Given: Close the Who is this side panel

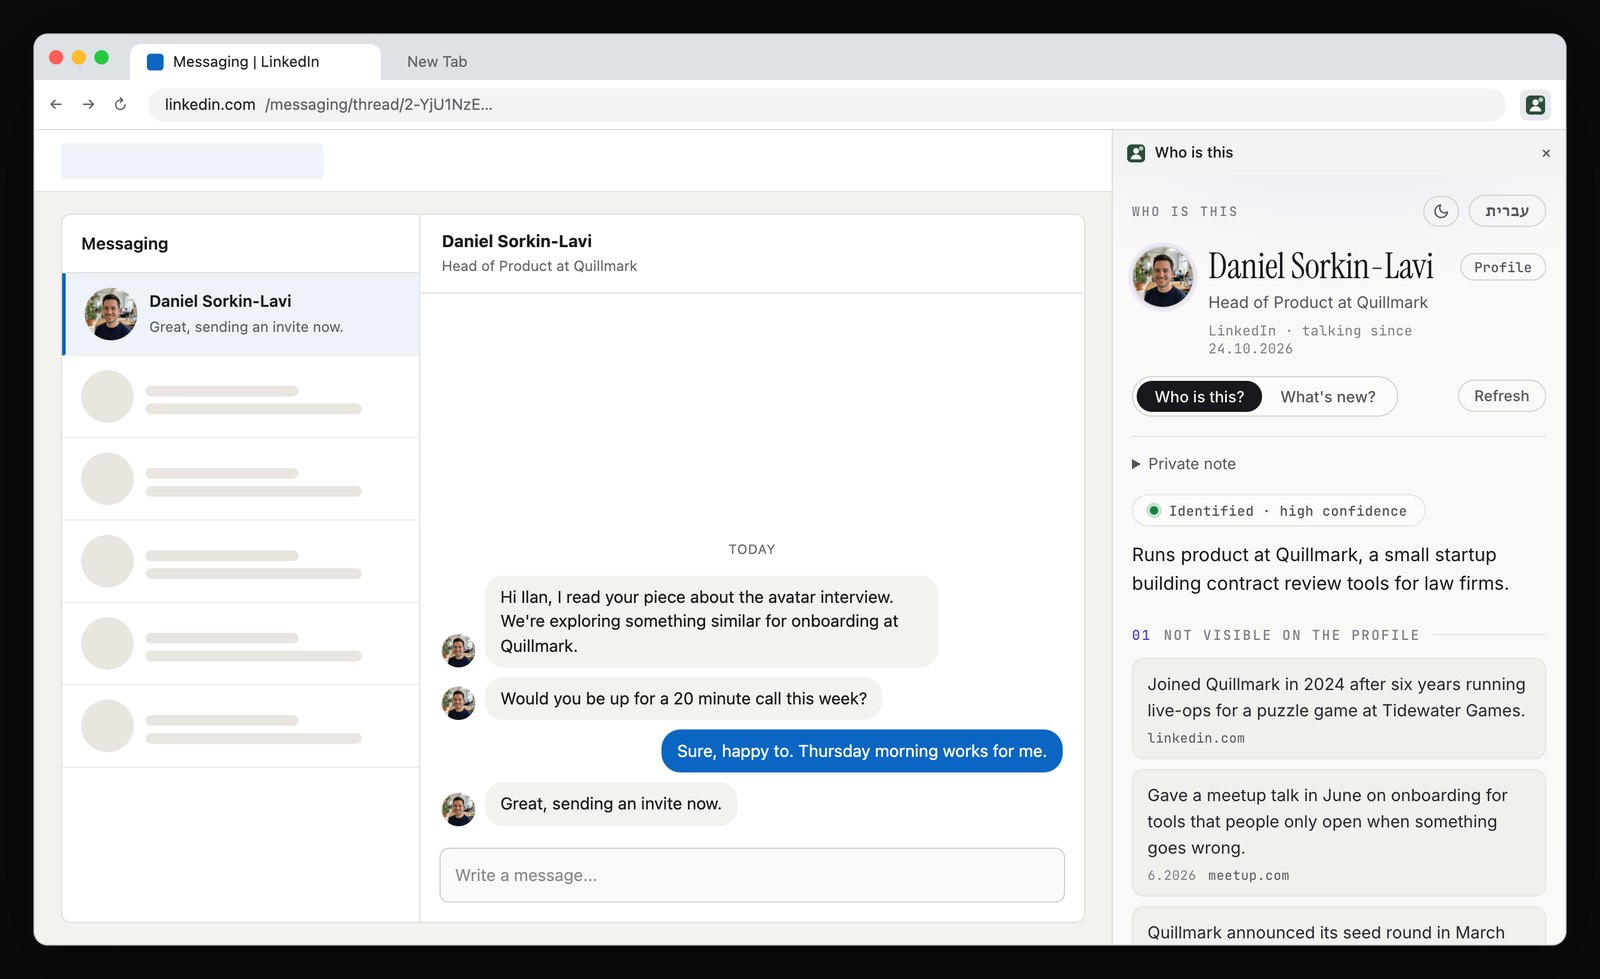Looking at the screenshot, I should point(1546,153).
